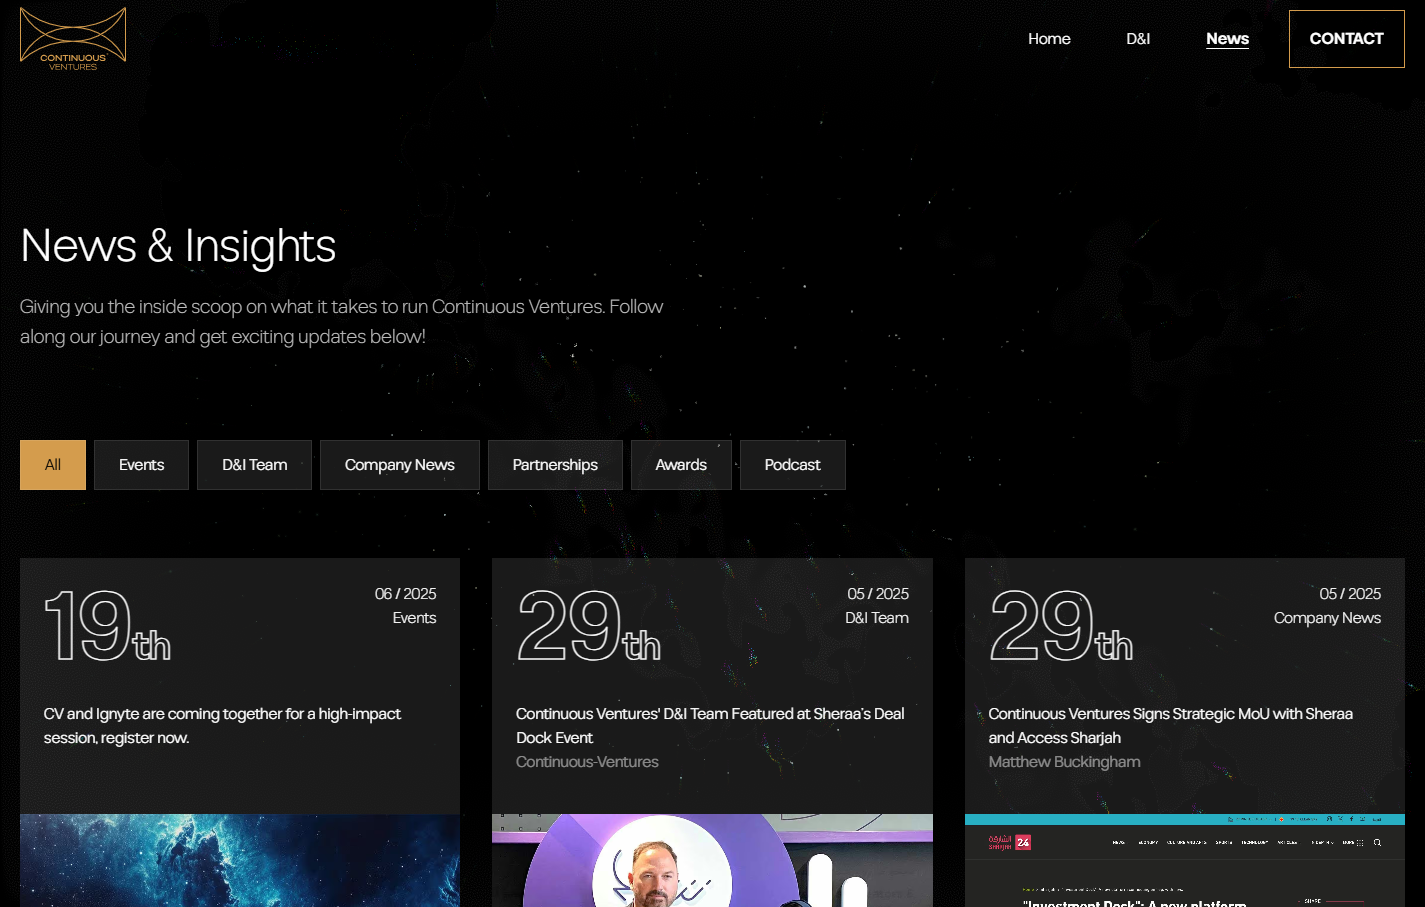Select the News nav item

pos(1227,39)
